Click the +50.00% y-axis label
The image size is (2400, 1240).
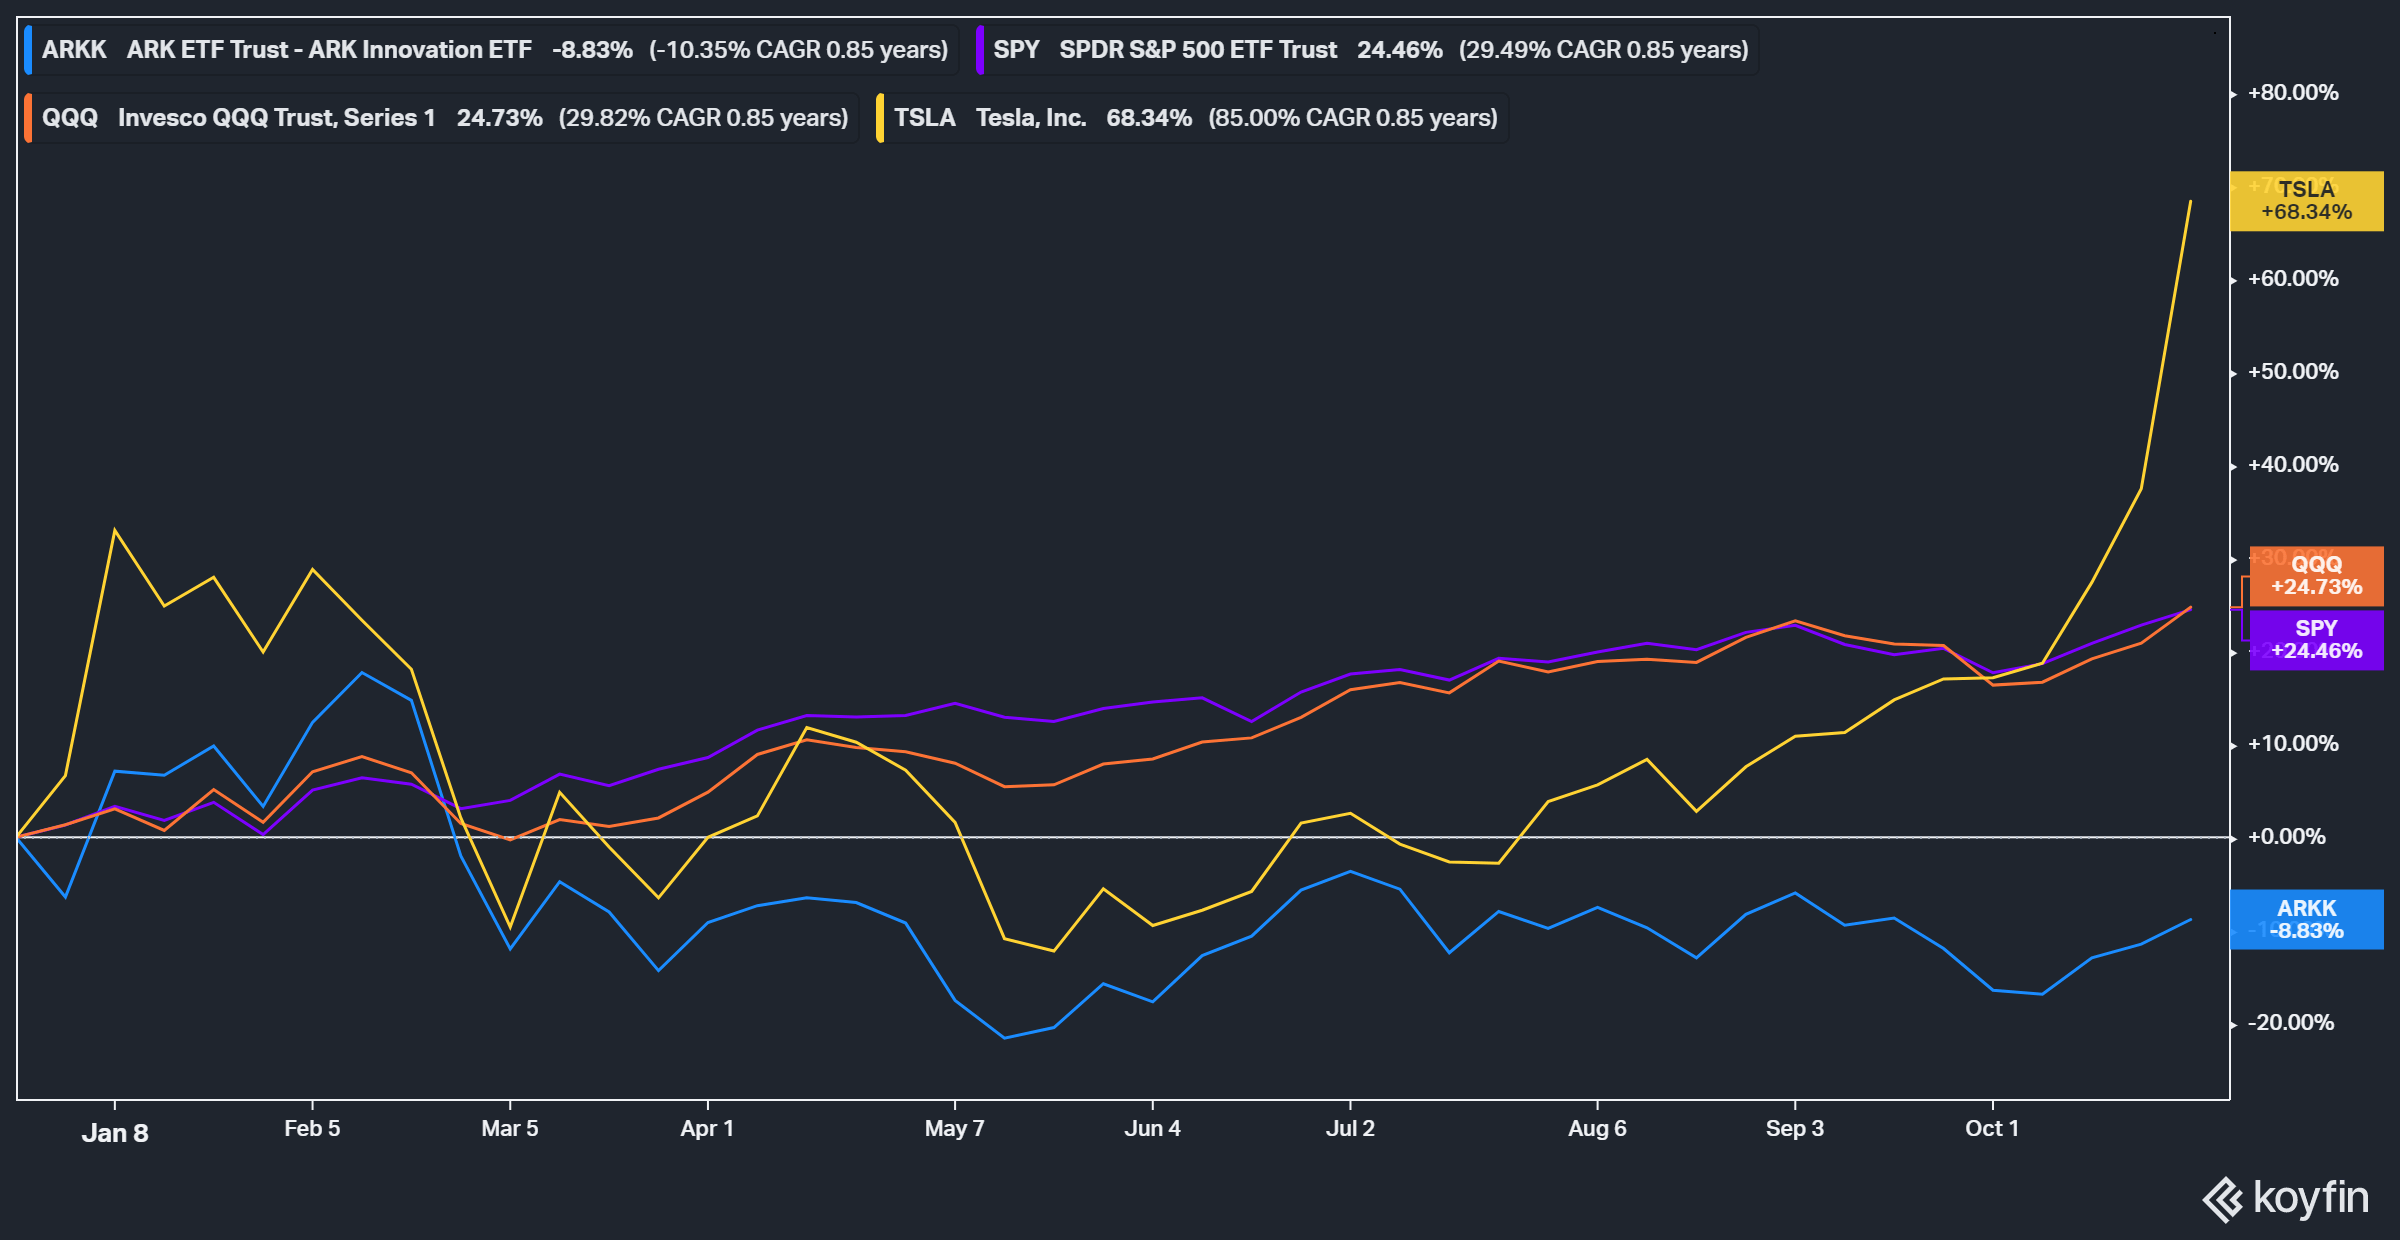(2293, 372)
